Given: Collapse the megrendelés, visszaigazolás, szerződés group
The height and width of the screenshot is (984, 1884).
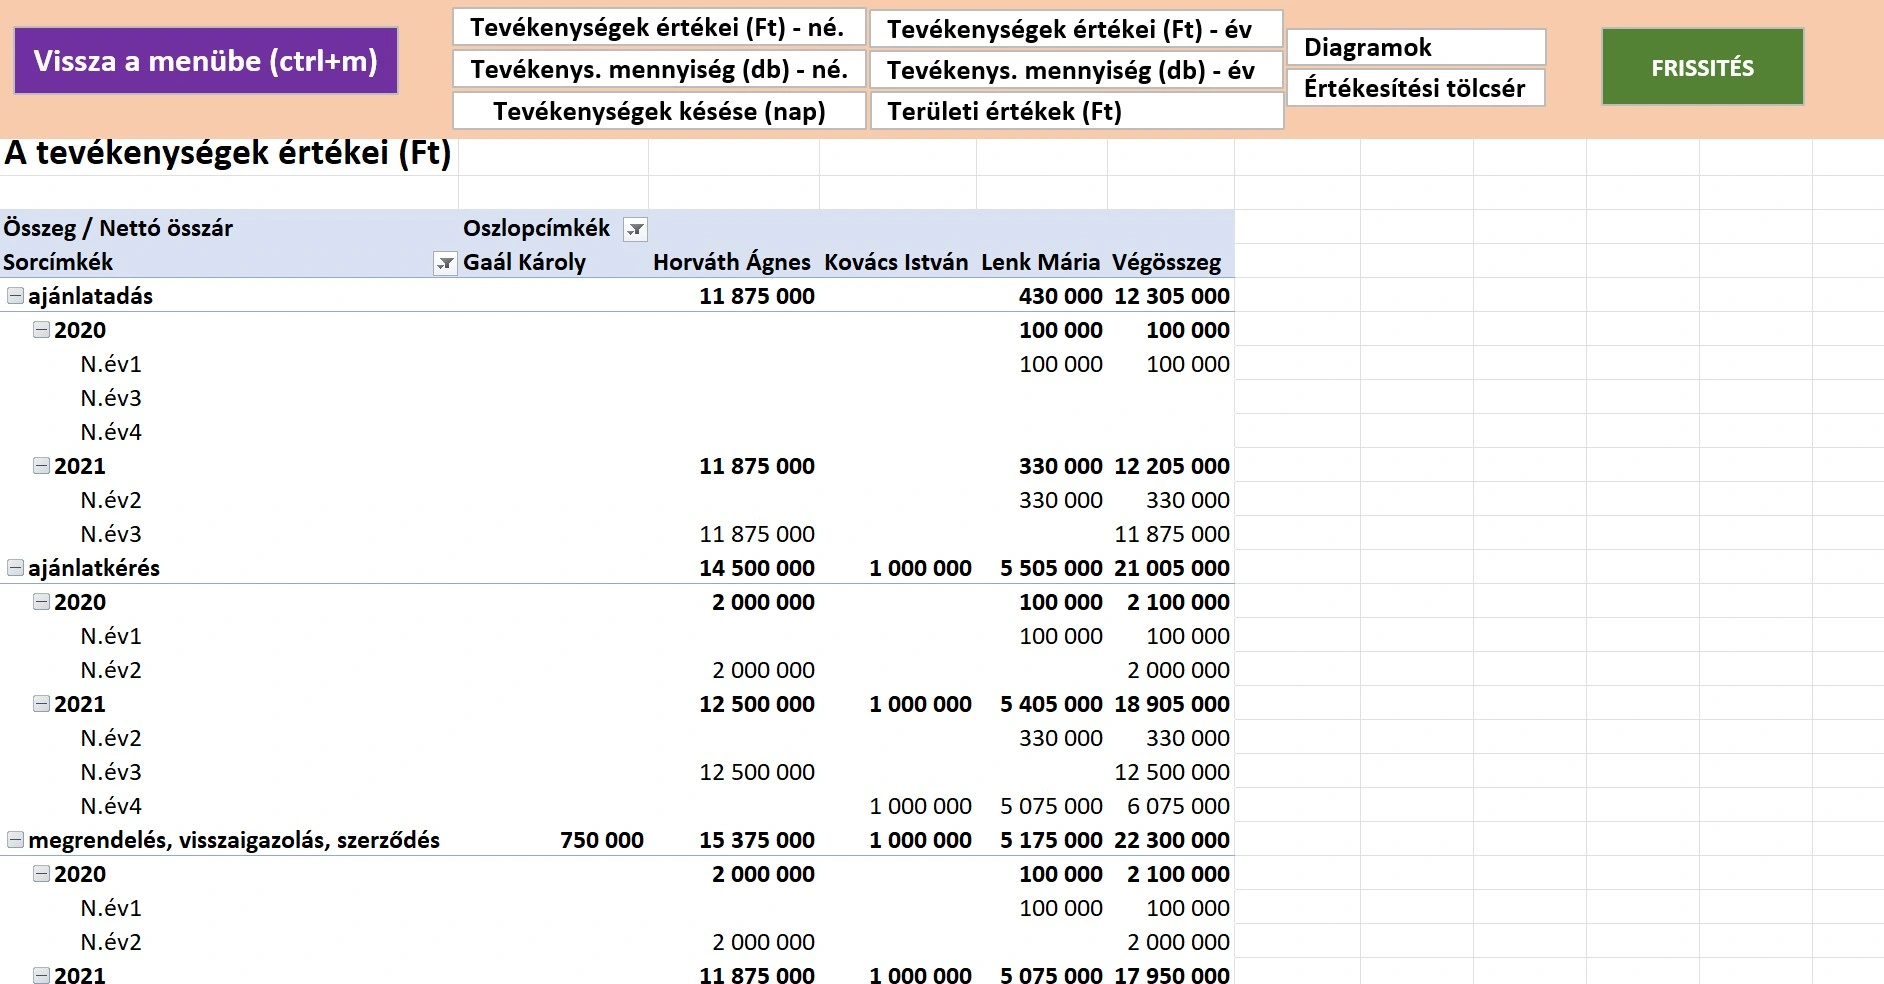Looking at the screenshot, I should [x=15, y=840].
